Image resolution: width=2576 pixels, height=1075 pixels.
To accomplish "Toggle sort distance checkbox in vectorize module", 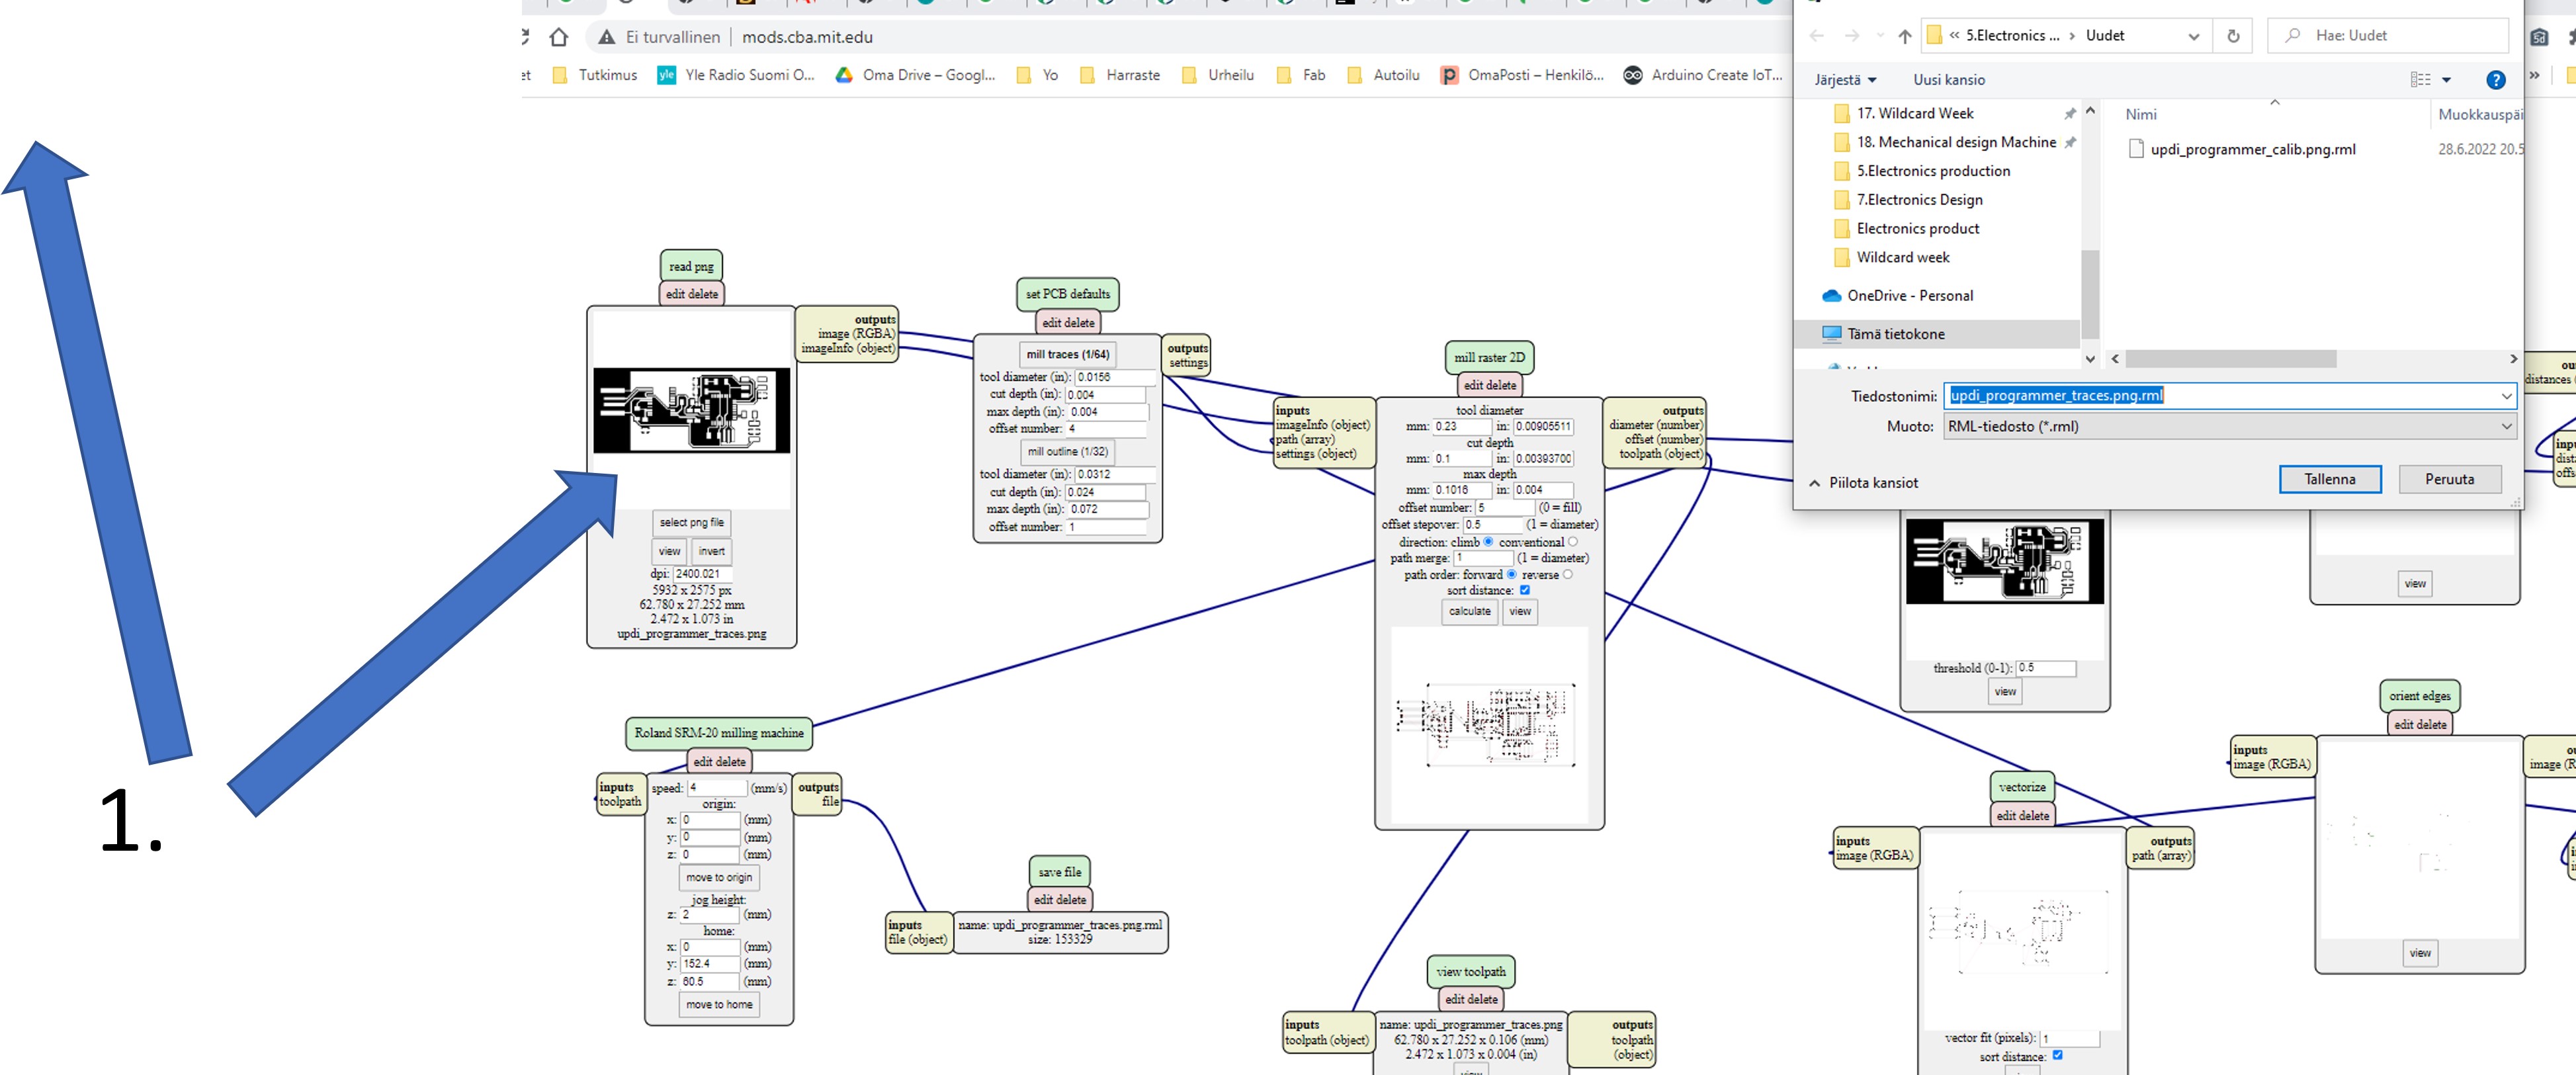I will pos(2057,1055).
